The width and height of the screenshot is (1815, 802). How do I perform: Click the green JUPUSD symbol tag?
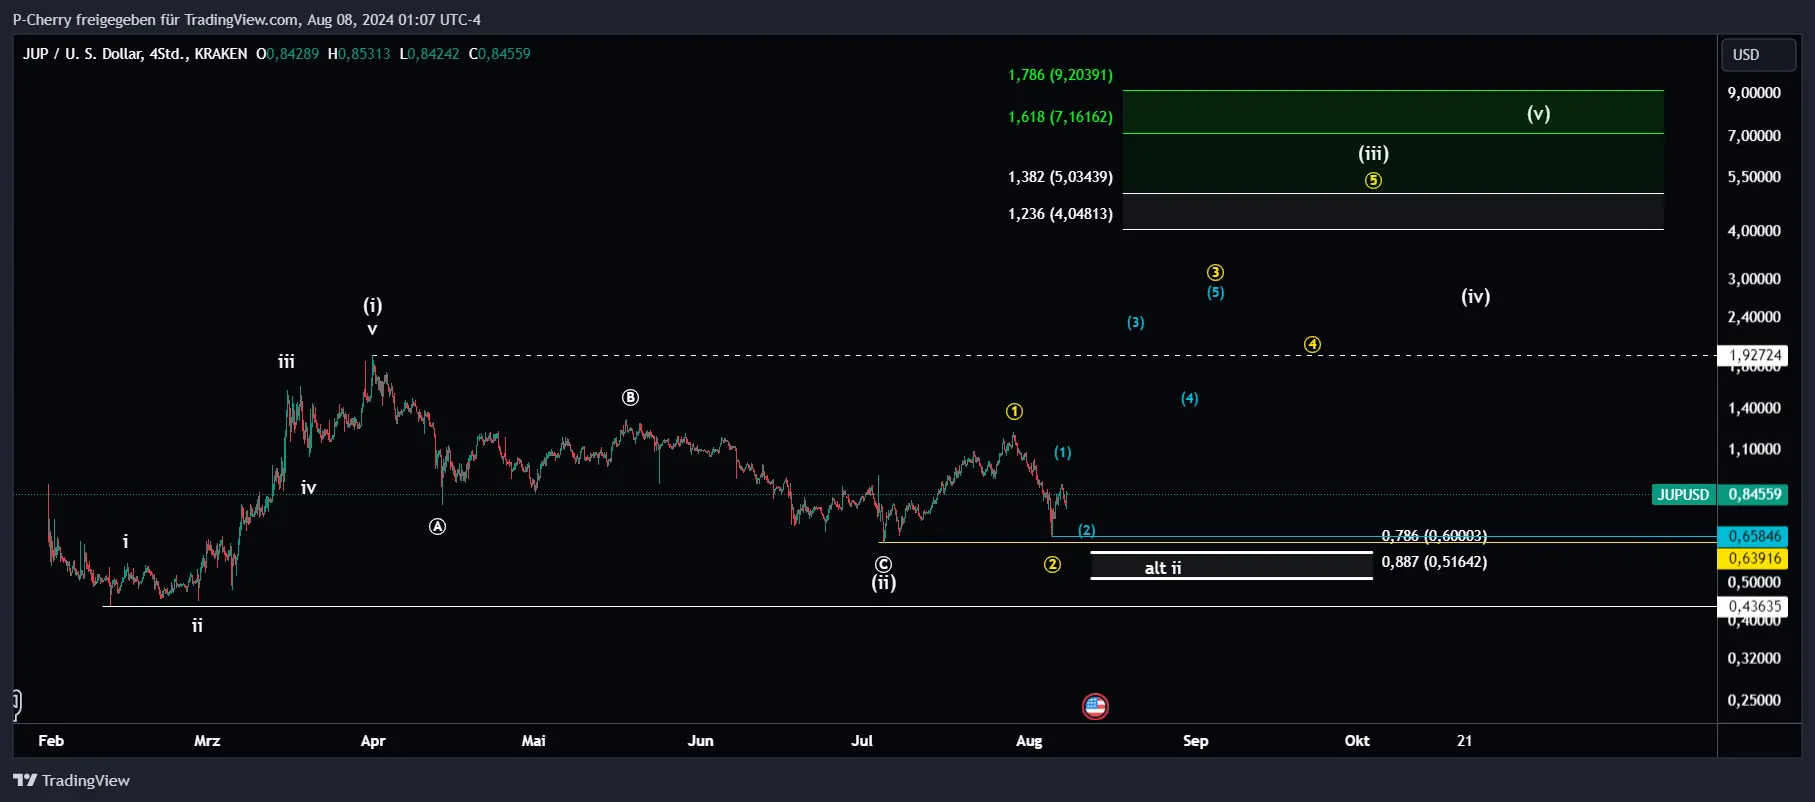click(1683, 494)
